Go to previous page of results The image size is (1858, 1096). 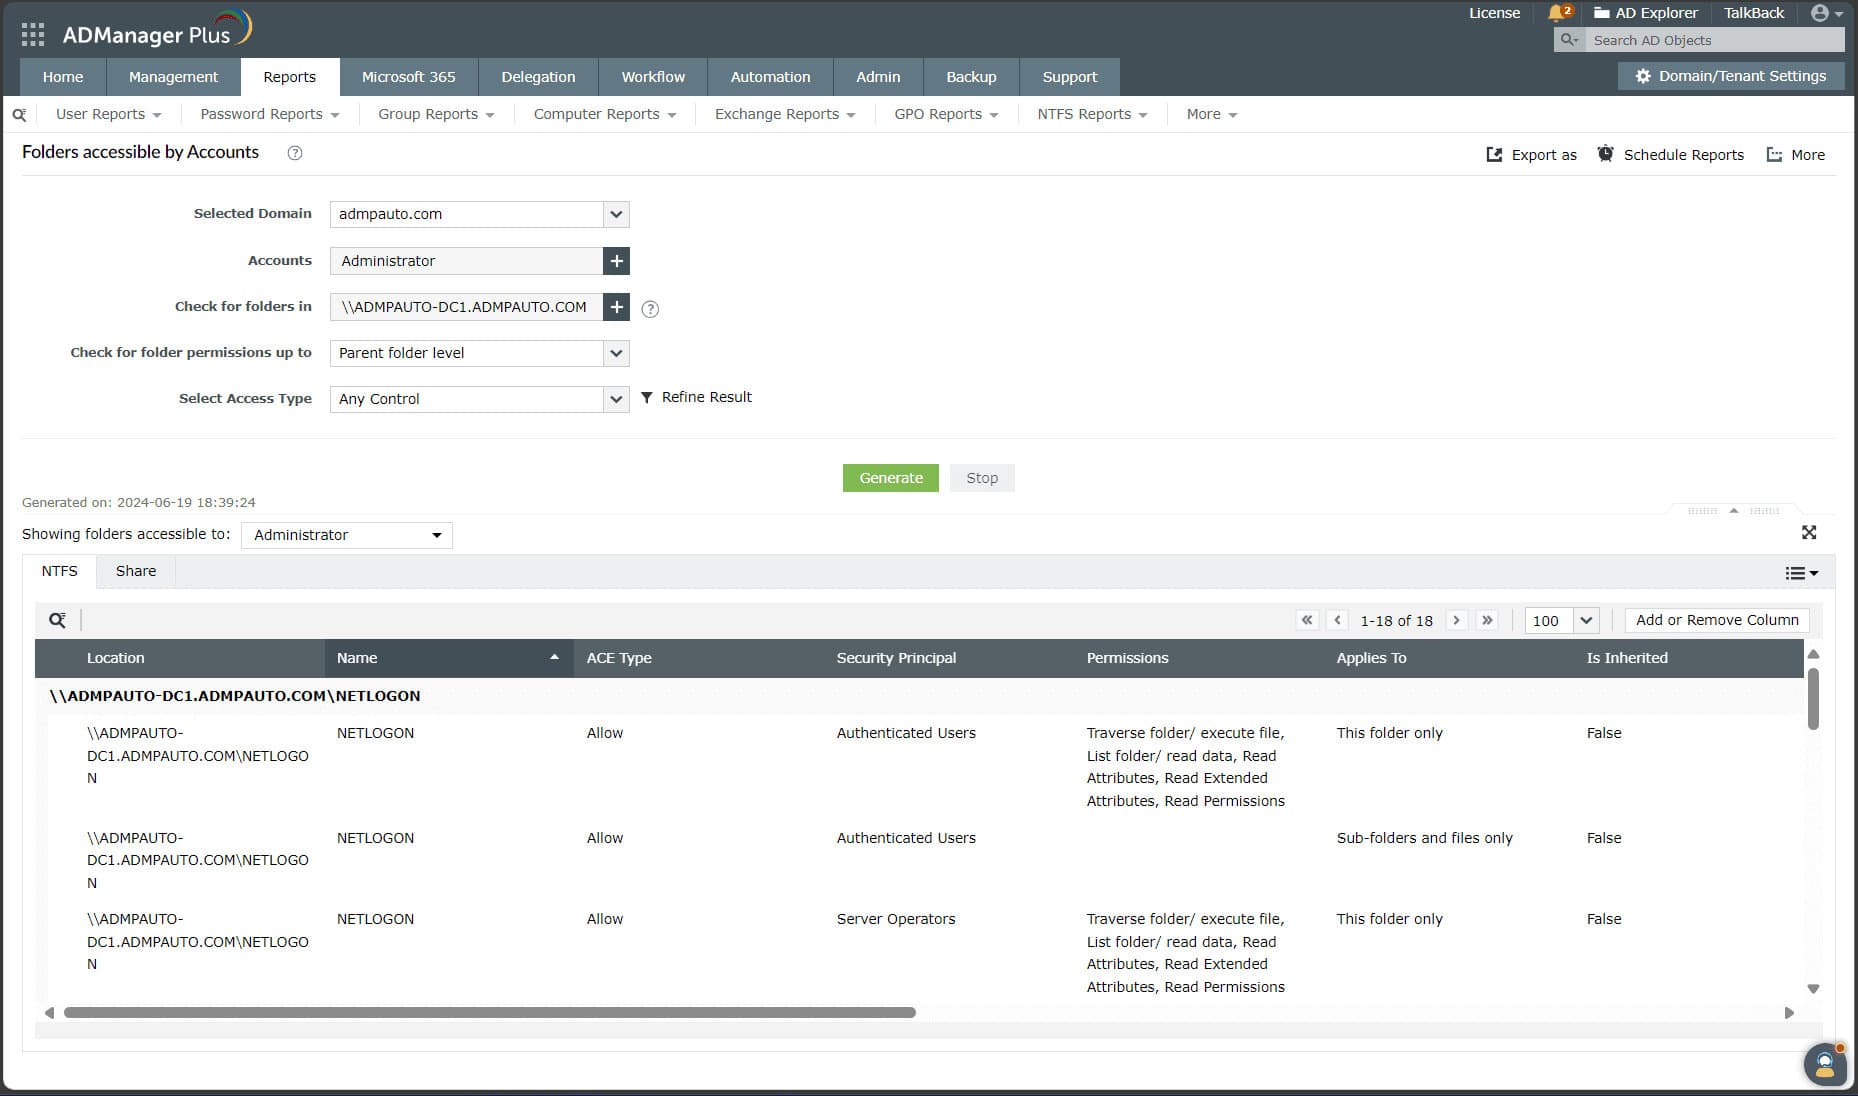[x=1337, y=620]
